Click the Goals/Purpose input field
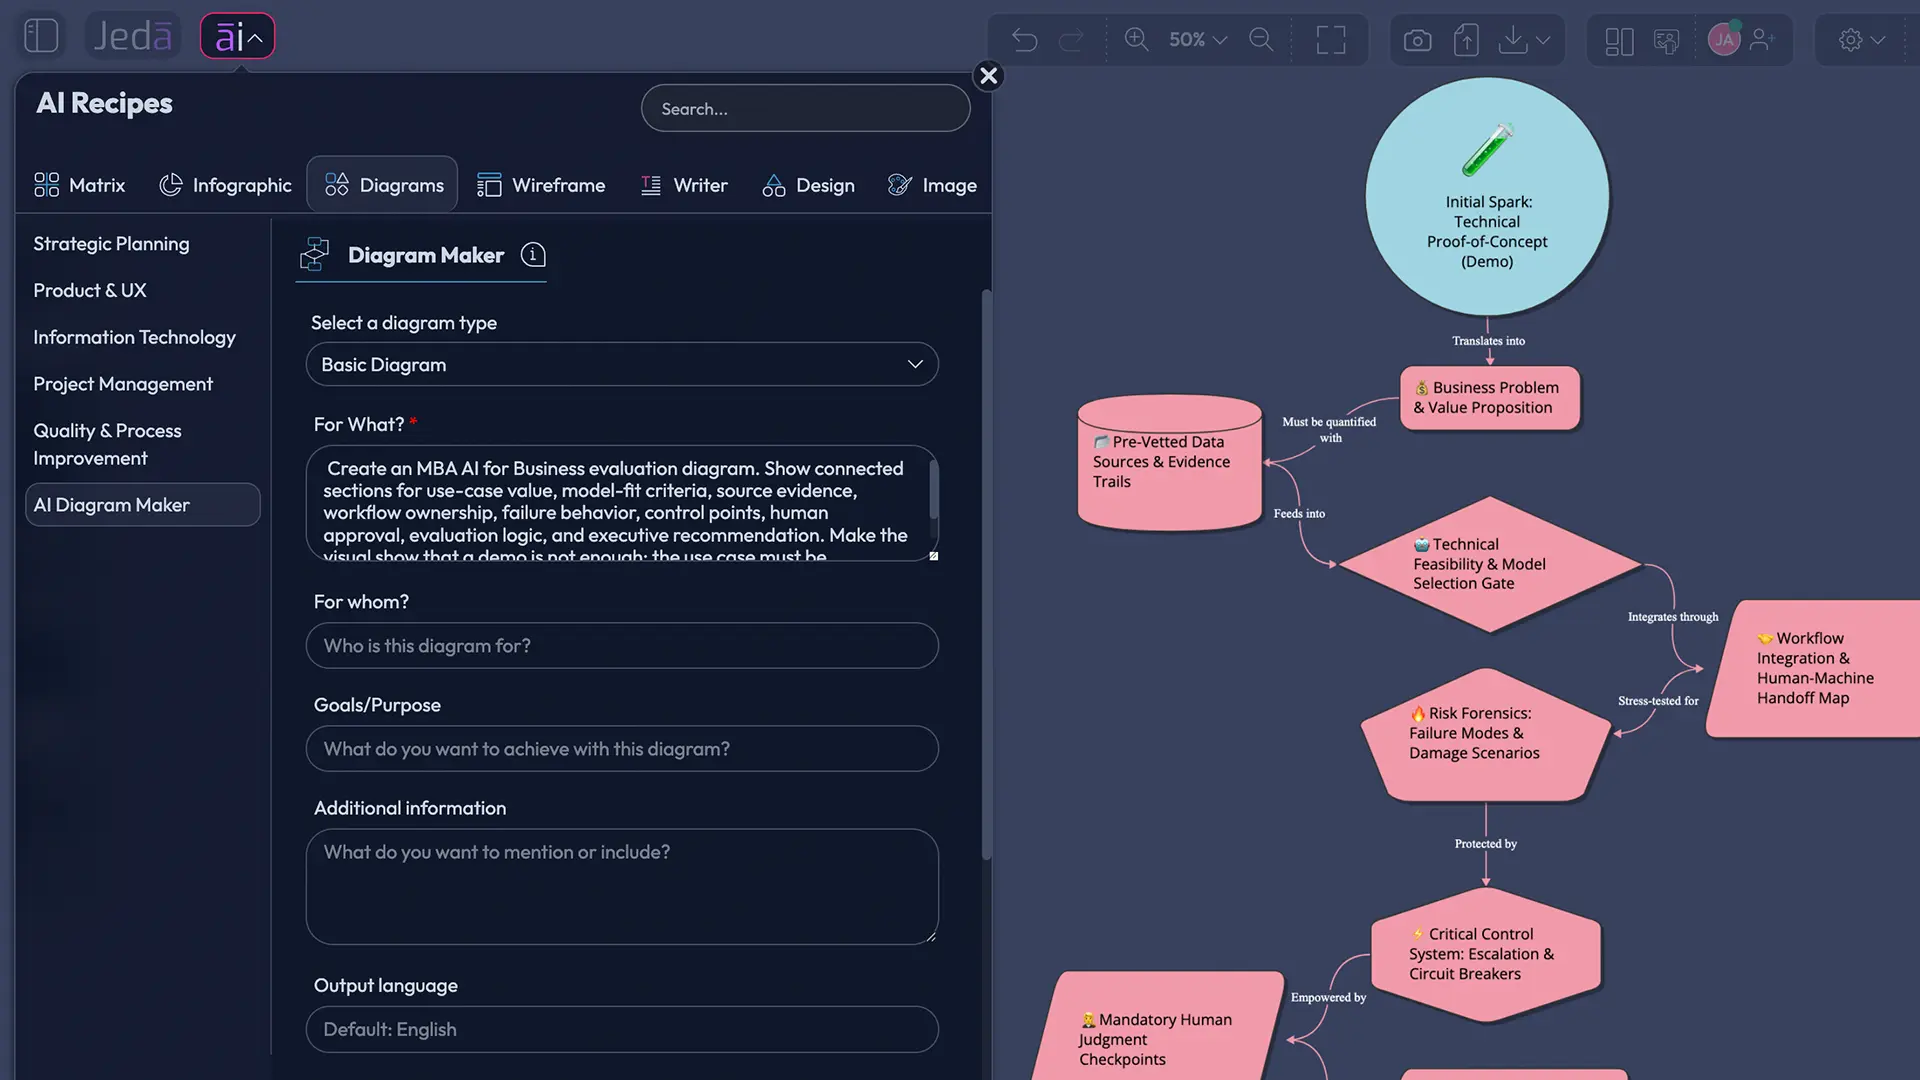This screenshot has width=1920, height=1080. pos(622,749)
